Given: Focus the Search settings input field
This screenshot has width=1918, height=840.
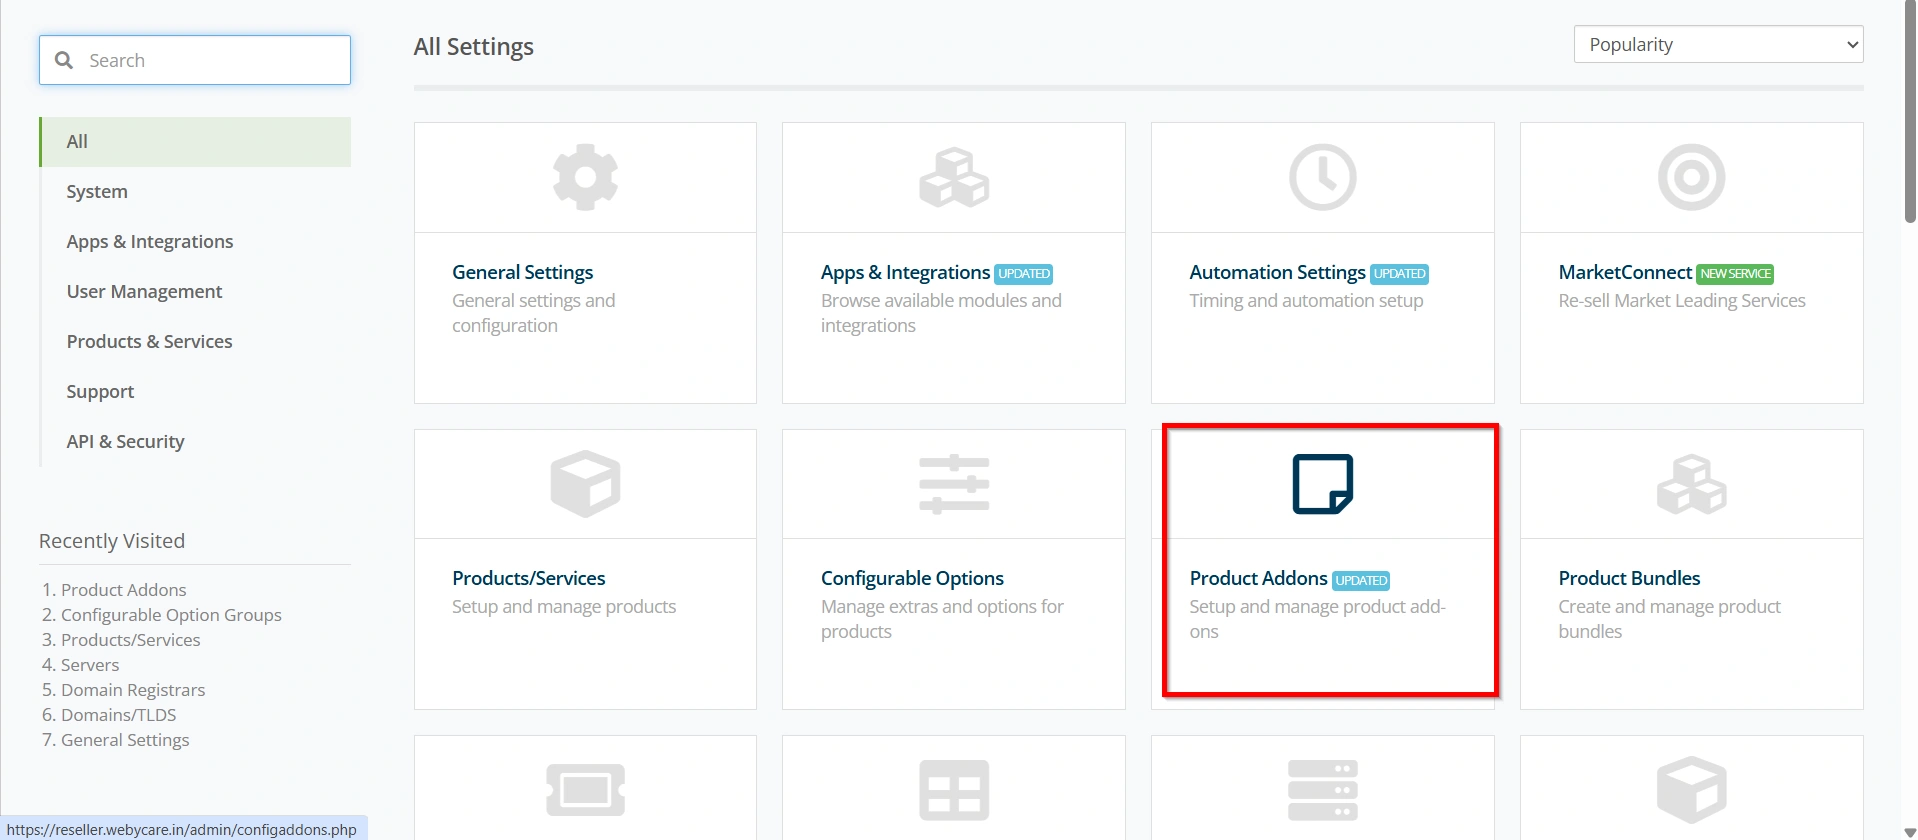Looking at the screenshot, I should coord(195,60).
